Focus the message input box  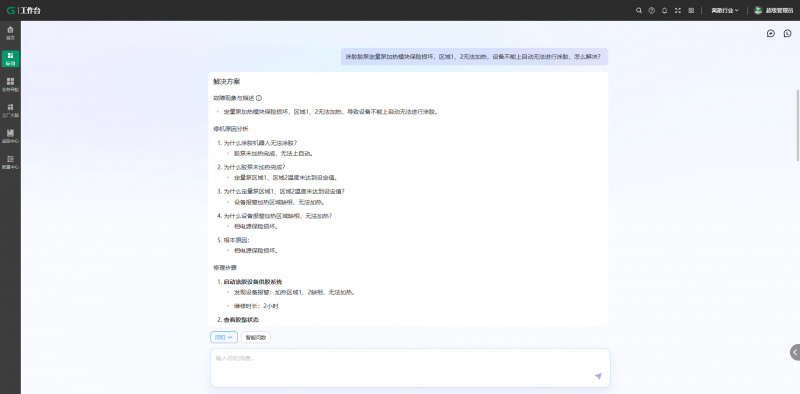(410, 368)
